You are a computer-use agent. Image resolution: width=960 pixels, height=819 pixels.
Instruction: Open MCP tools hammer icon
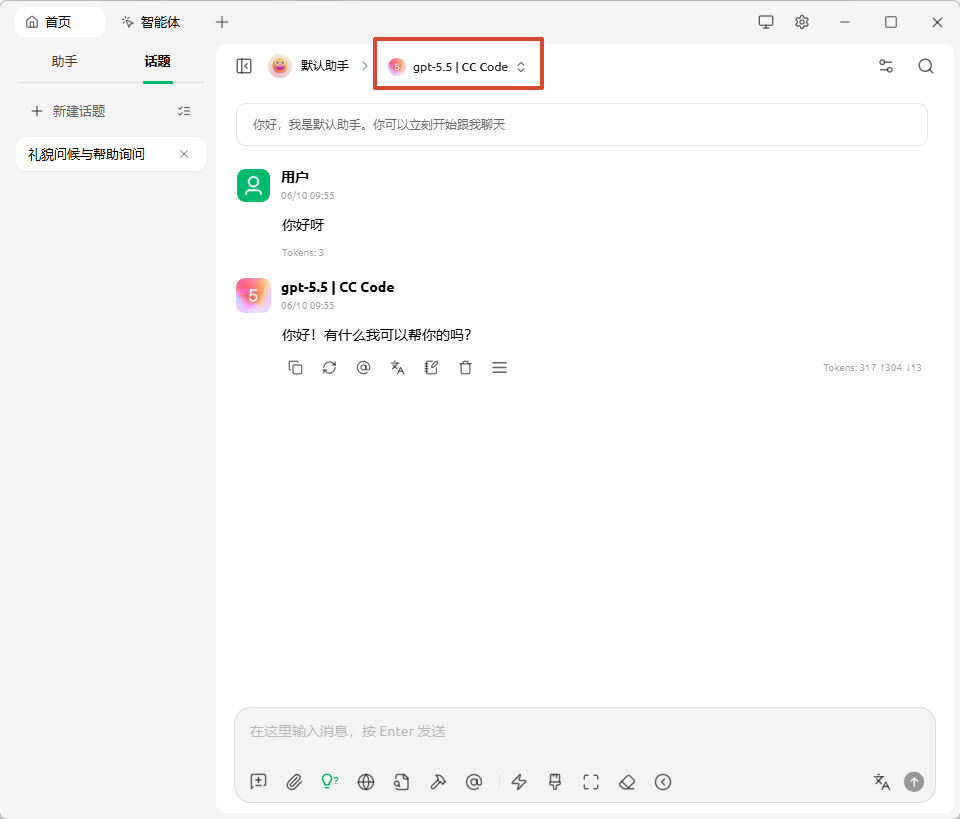(x=438, y=782)
